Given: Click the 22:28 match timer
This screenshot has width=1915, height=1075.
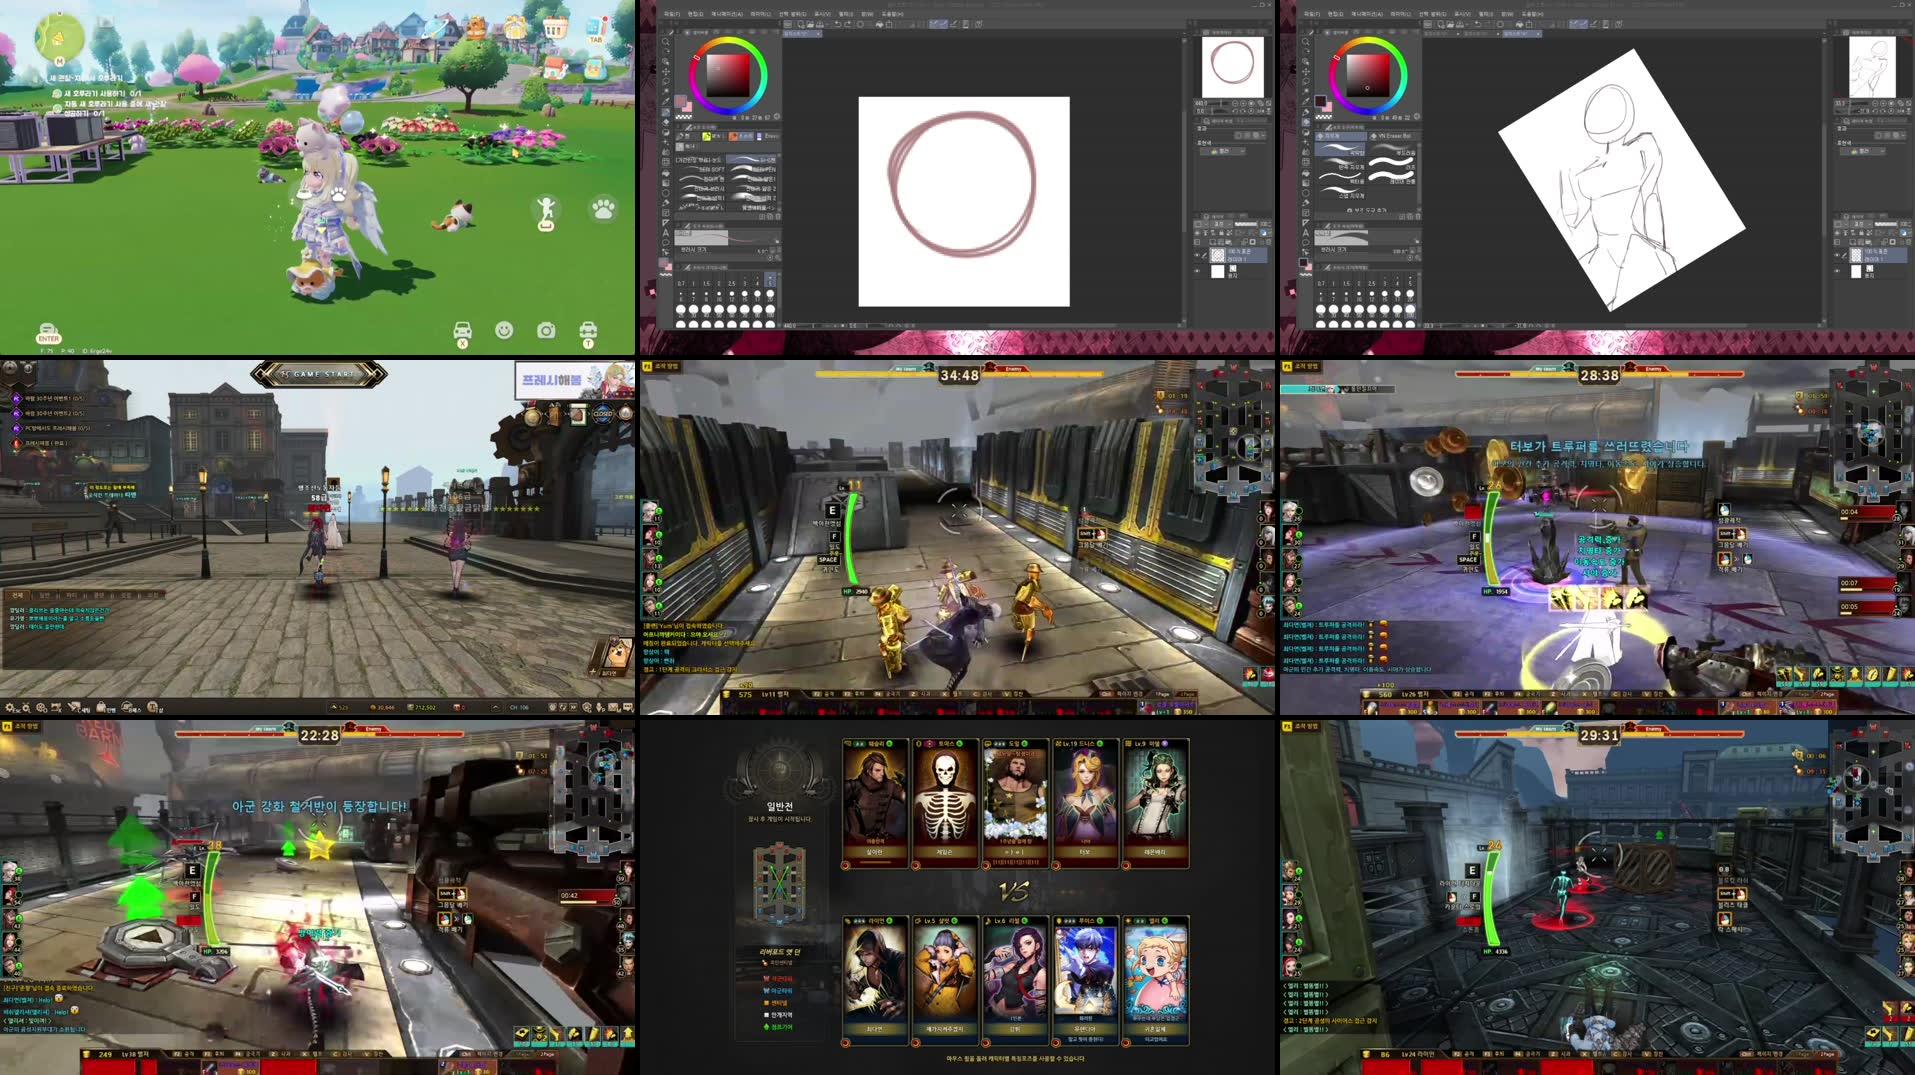Looking at the screenshot, I should tap(319, 735).
